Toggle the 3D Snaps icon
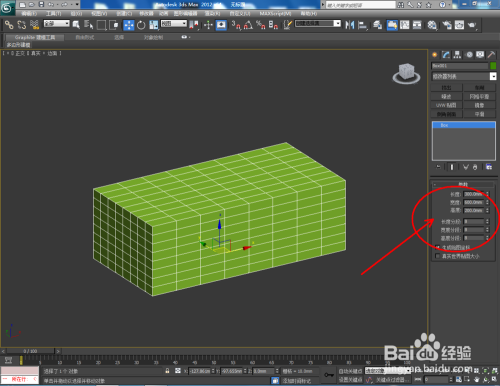The width and height of the screenshot is (500, 386). click(236, 25)
